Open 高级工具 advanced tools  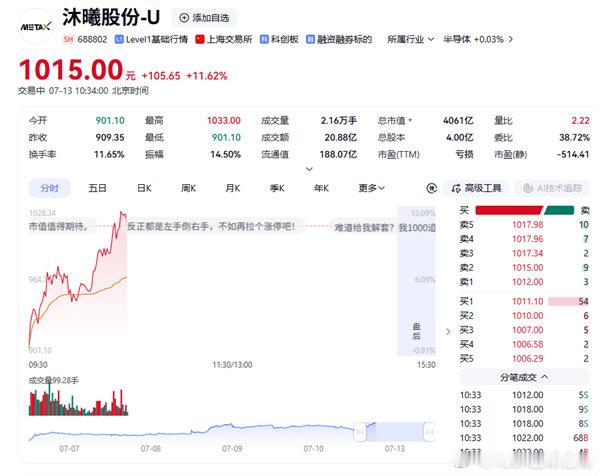coord(476,188)
